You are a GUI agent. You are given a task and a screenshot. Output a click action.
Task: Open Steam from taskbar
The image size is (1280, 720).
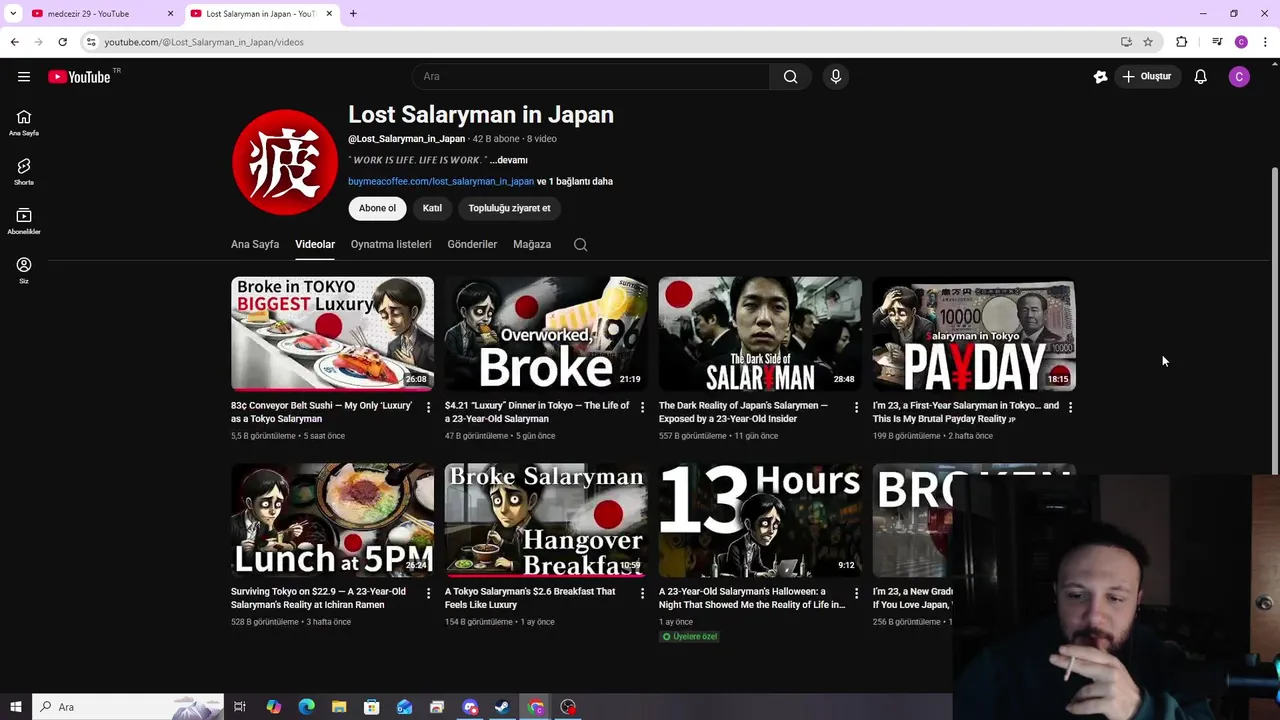click(x=502, y=707)
